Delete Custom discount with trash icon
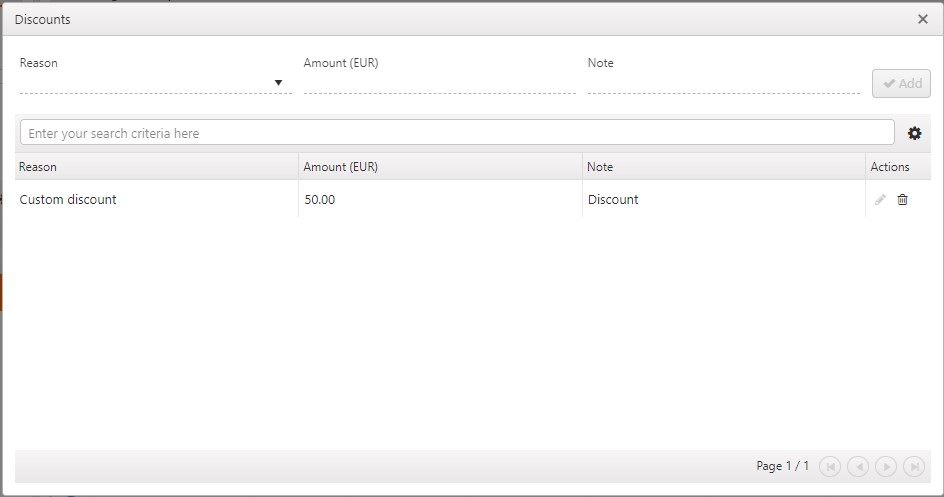Screen dimensions: 944x497 click(903, 200)
